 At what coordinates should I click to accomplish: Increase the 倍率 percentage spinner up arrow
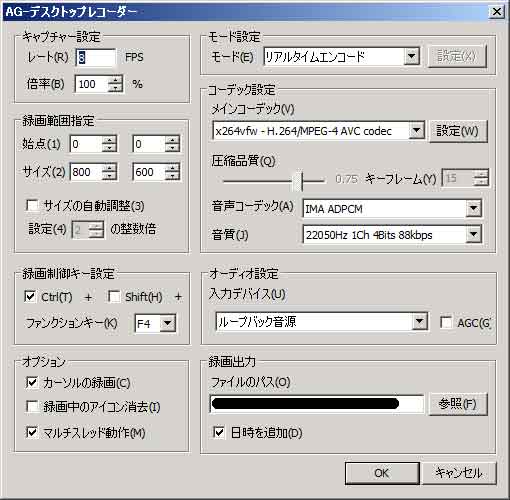click(115, 80)
